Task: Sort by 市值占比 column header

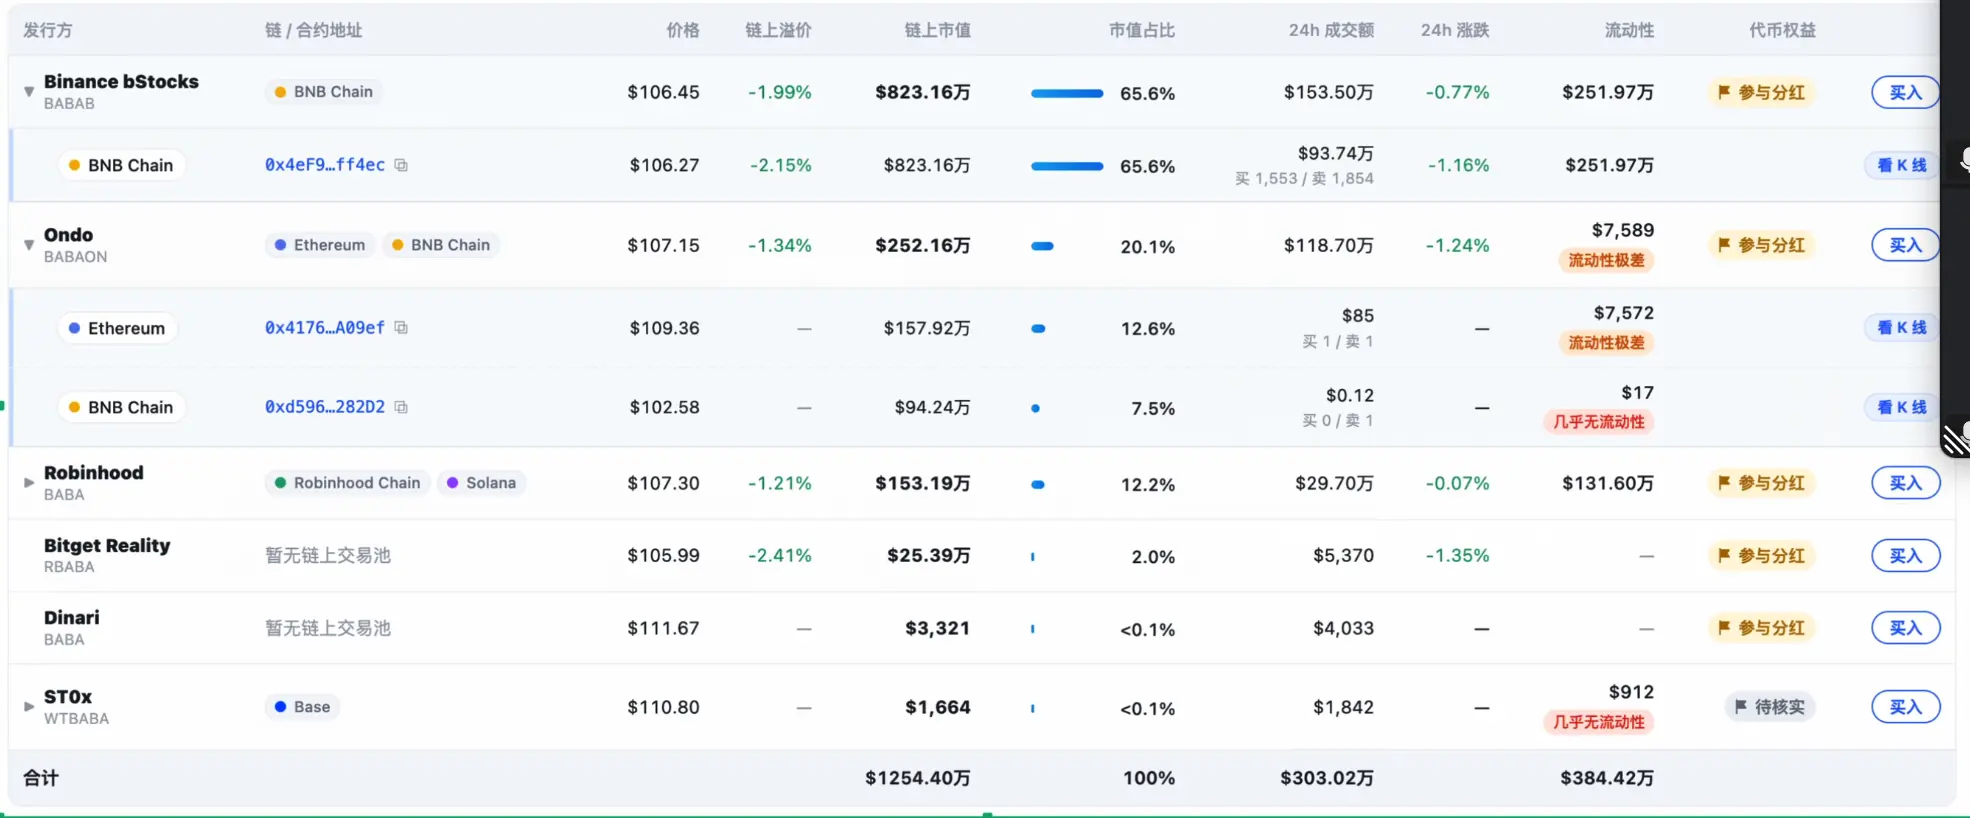Action: point(1141,30)
